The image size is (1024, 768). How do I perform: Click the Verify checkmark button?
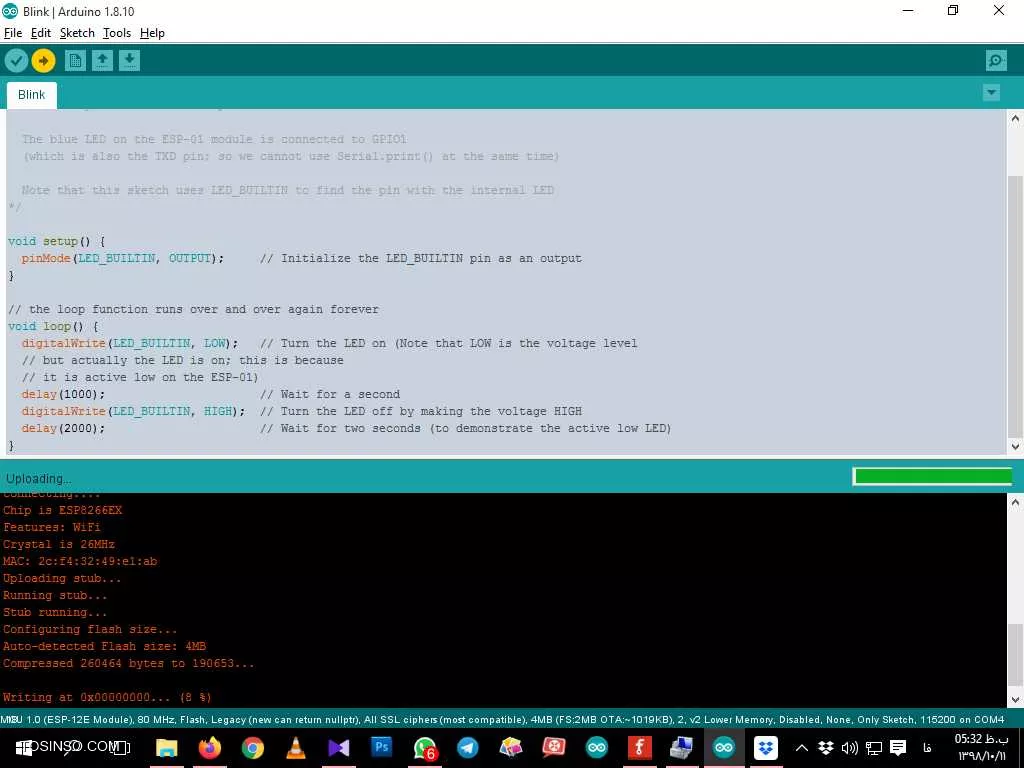pos(16,61)
